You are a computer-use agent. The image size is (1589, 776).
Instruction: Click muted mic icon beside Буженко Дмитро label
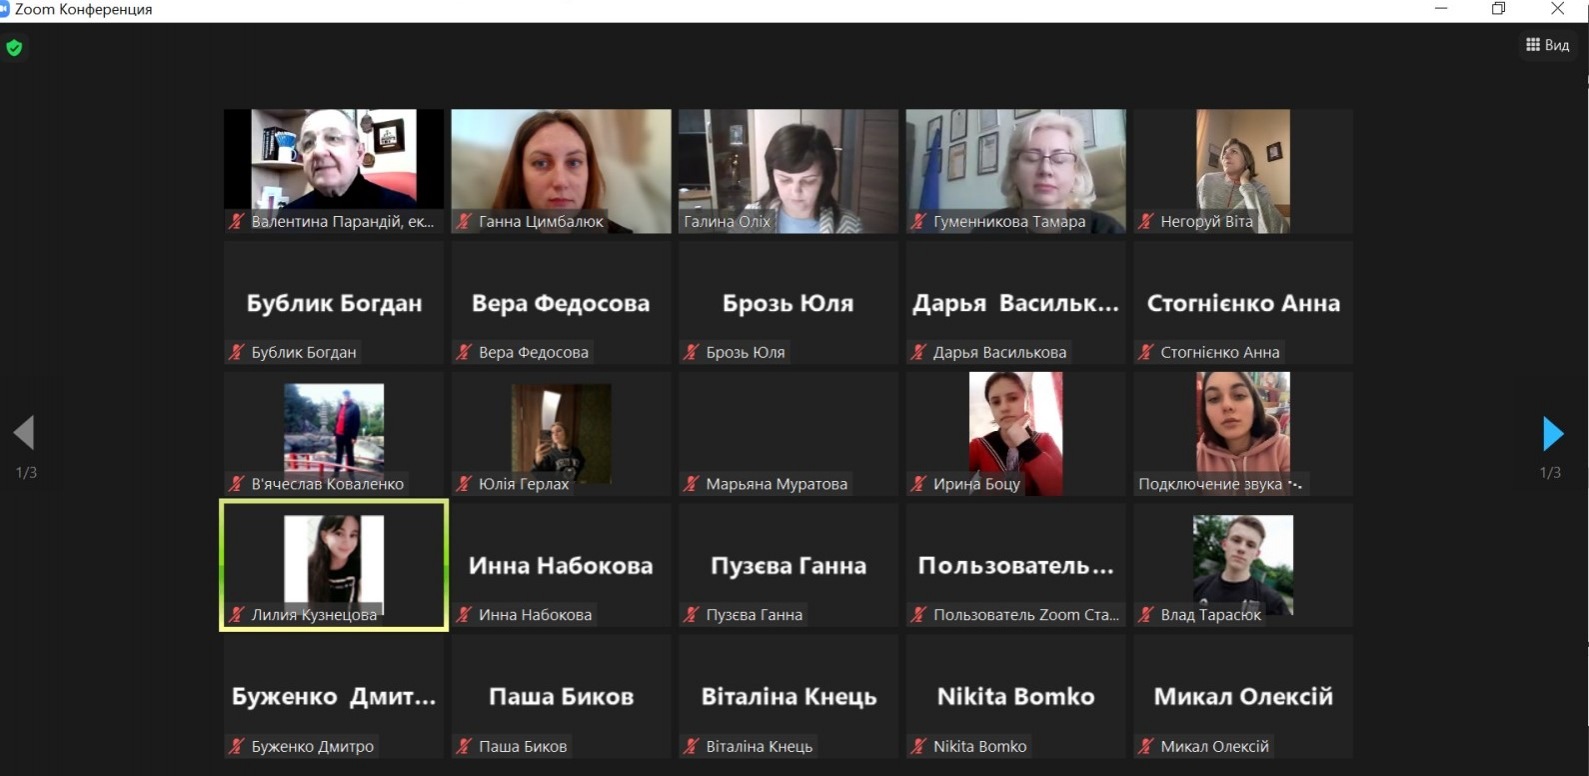(x=237, y=746)
